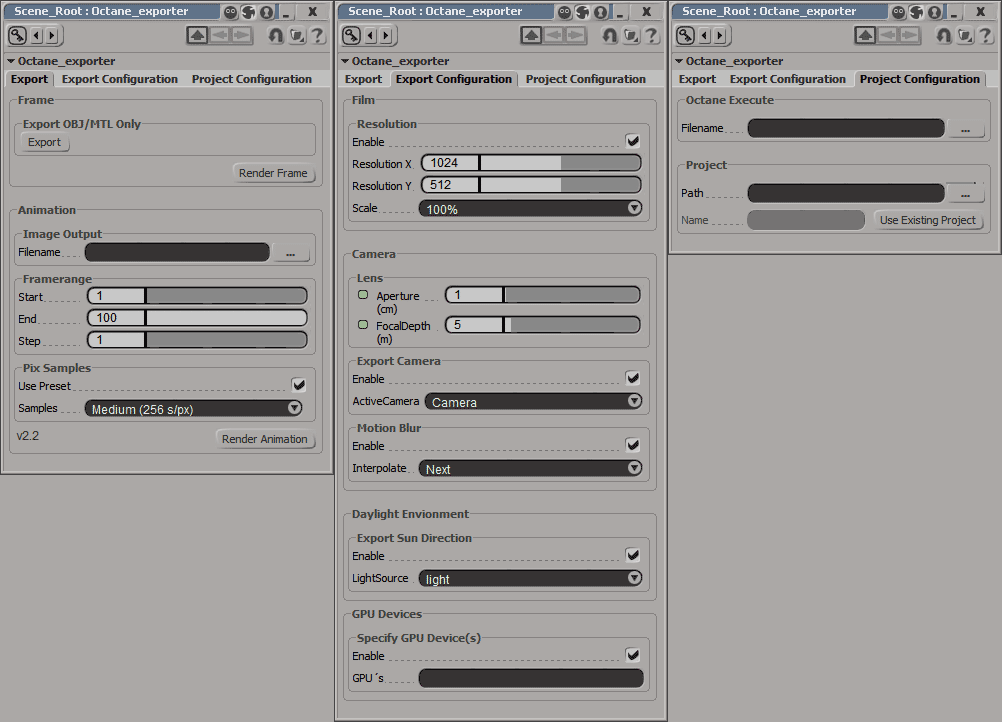
Task: Click the Resolution X slider track
Action: click(560, 163)
